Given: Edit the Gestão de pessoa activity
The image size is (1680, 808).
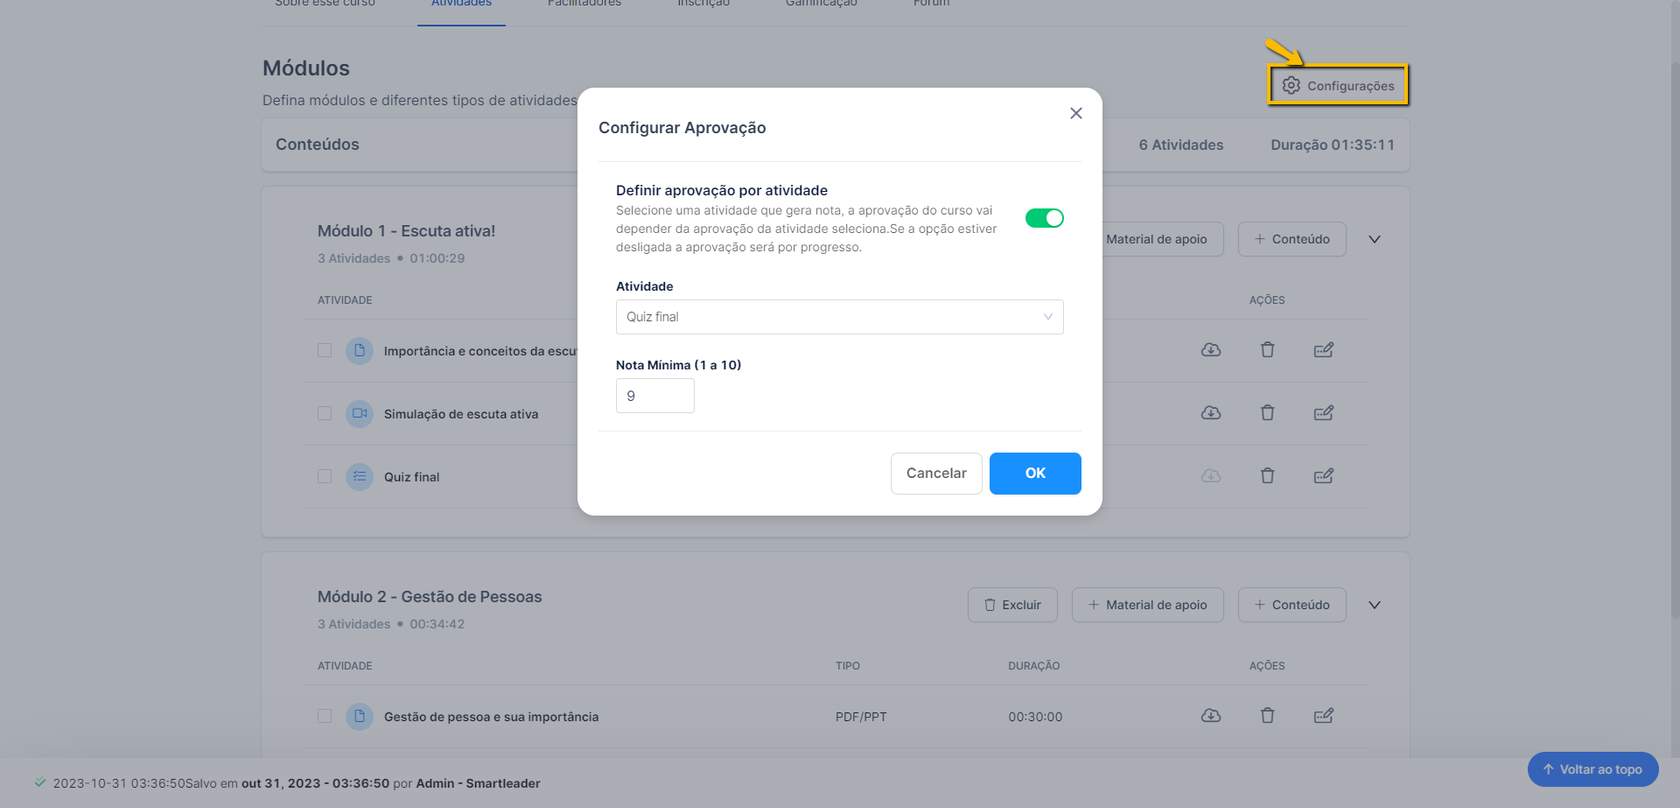Looking at the screenshot, I should (x=1323, y=716).
